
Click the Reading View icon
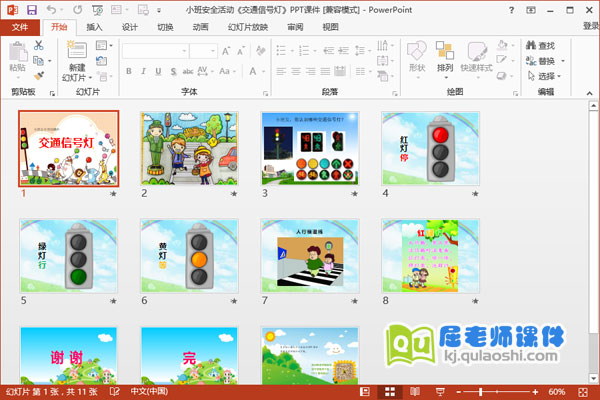pos(415,392)
